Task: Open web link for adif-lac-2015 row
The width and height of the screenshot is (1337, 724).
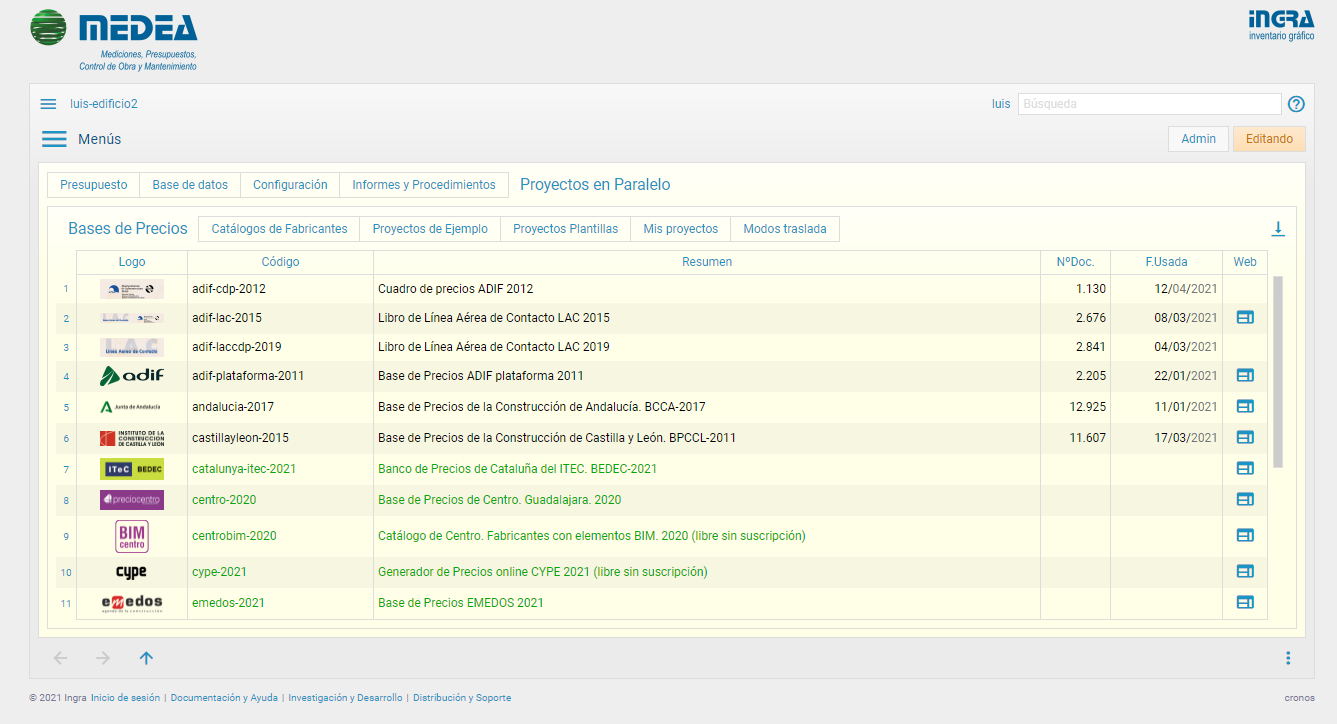Action: tap(1245, 317)
